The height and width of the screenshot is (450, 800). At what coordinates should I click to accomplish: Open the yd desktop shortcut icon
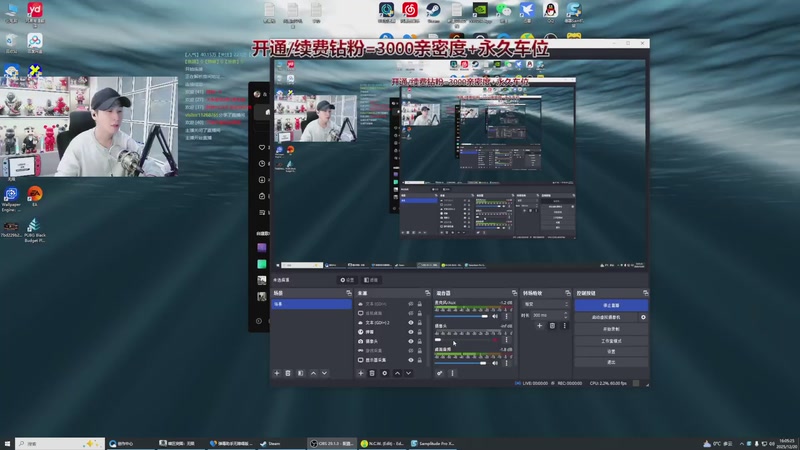35,12
